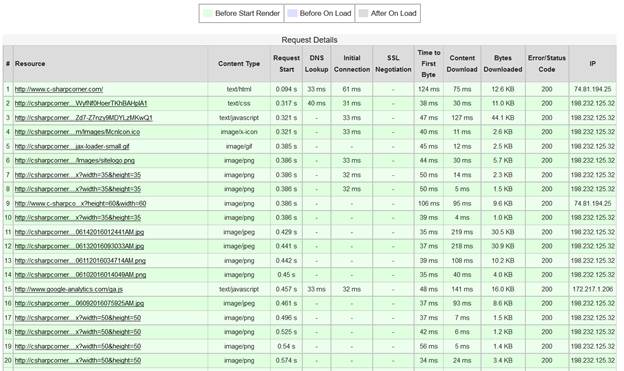Click the SSL Negotiation column header
This screenshot has width=624, height=371.
point(393,64)
